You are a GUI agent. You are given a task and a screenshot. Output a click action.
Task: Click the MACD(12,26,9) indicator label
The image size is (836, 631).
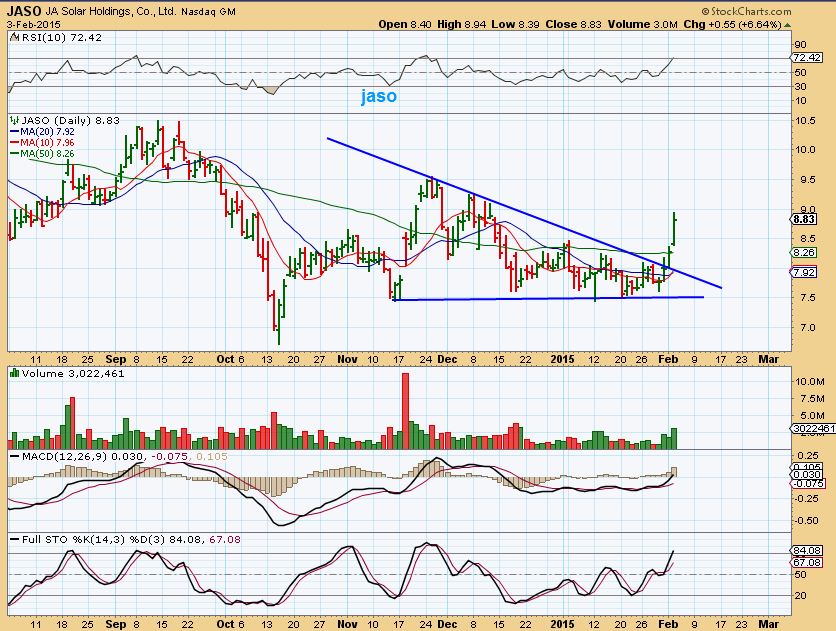pyautogui.click(x=65, y=457)
